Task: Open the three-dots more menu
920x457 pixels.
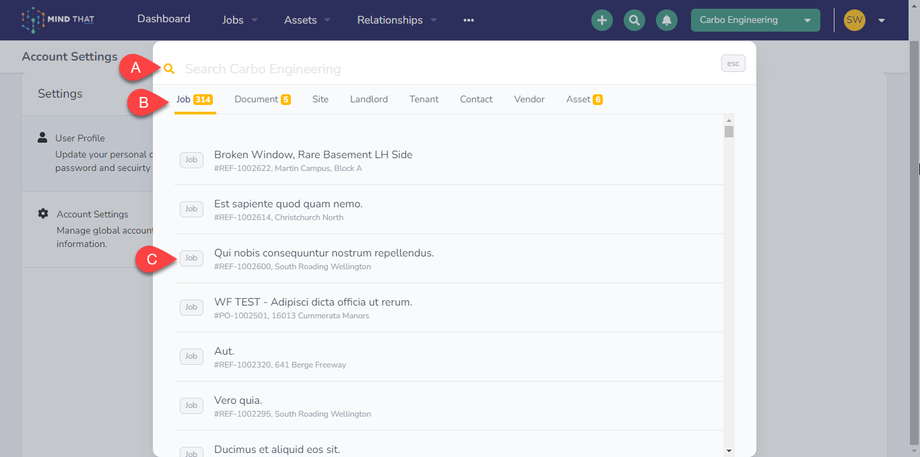Action: point(469,20)
